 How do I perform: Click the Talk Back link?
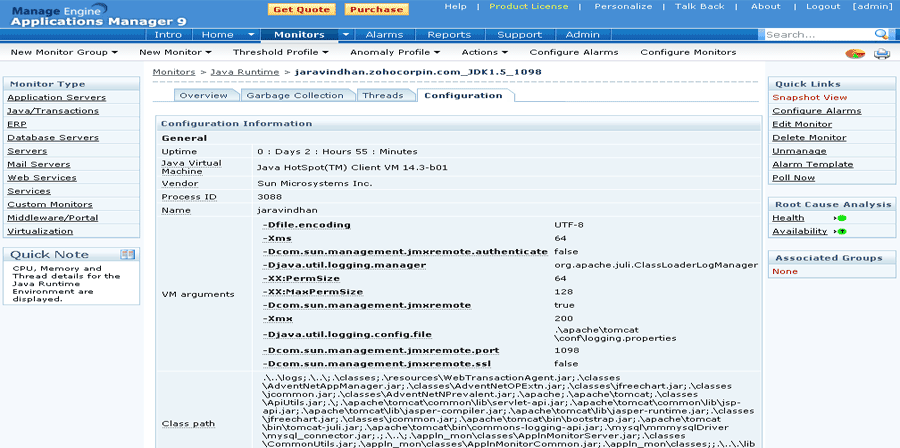coord(702,6)
